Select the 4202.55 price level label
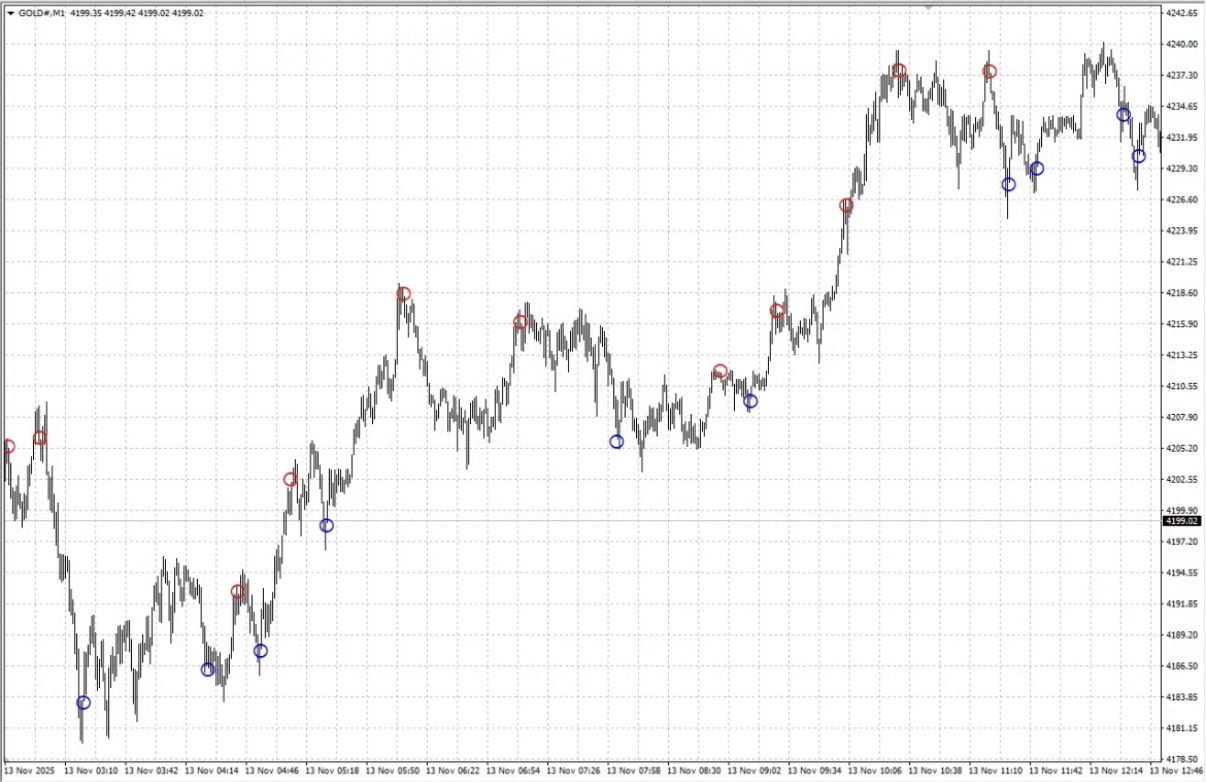 coord(1183,479)
